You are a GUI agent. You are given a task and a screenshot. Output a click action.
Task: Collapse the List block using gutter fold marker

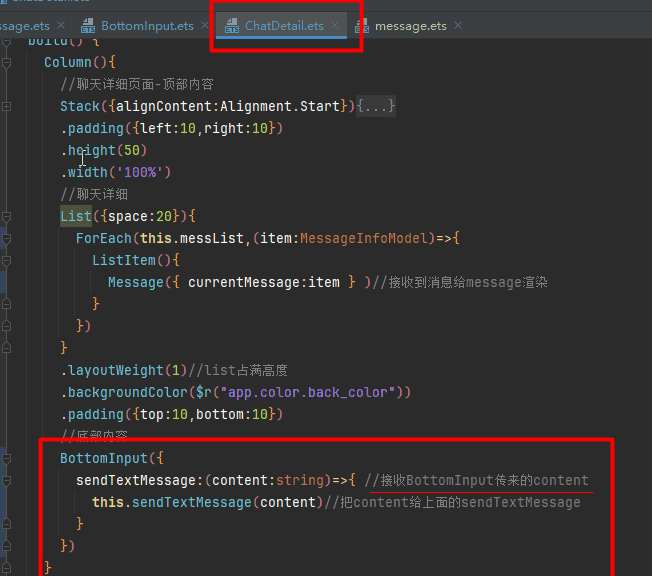(6, 216)
